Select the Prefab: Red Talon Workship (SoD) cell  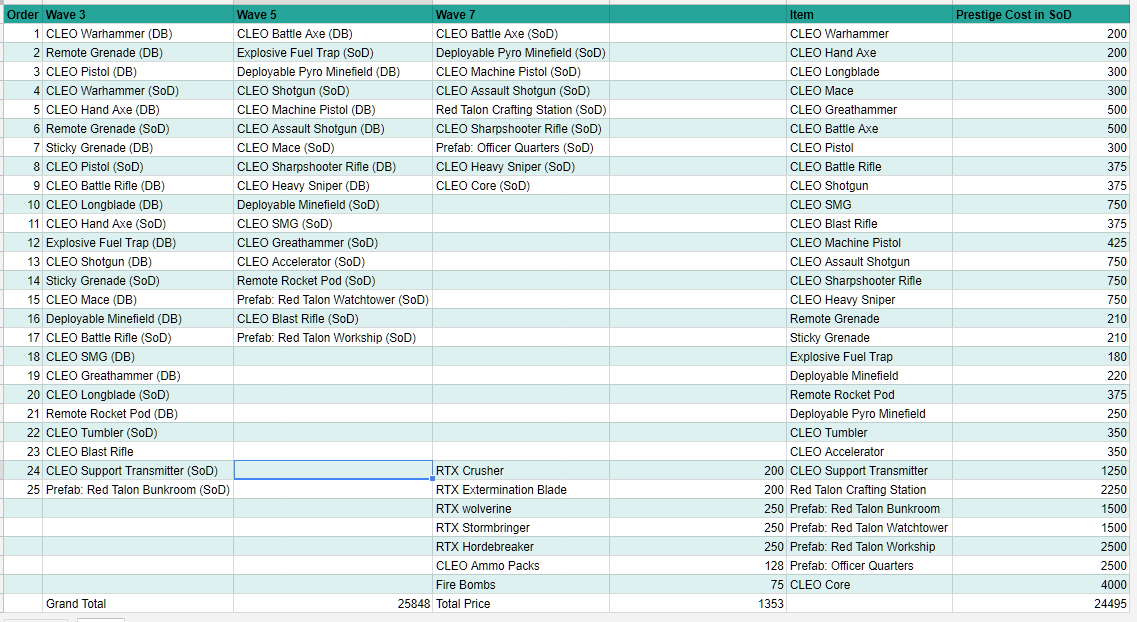click(332, 338)
